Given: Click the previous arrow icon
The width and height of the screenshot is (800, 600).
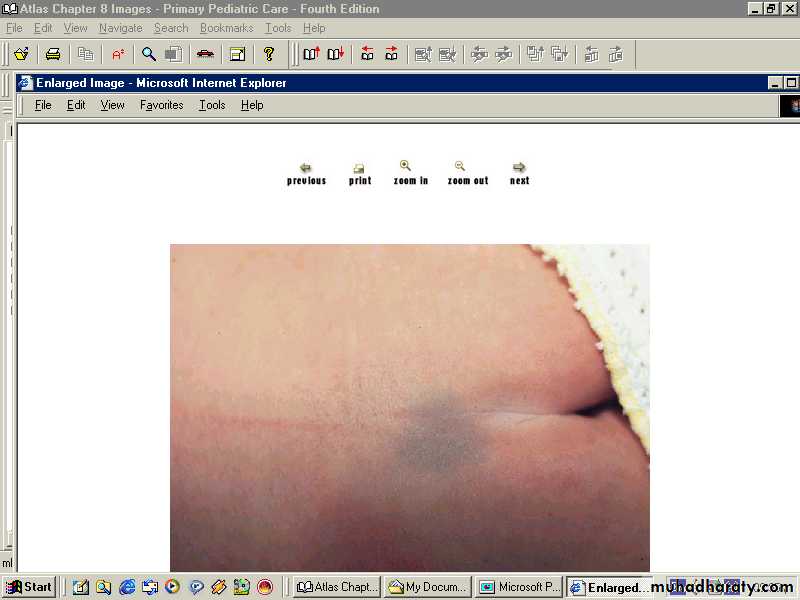Looking at the screenshot, I should pyautogui.click(x=306, y=168).
